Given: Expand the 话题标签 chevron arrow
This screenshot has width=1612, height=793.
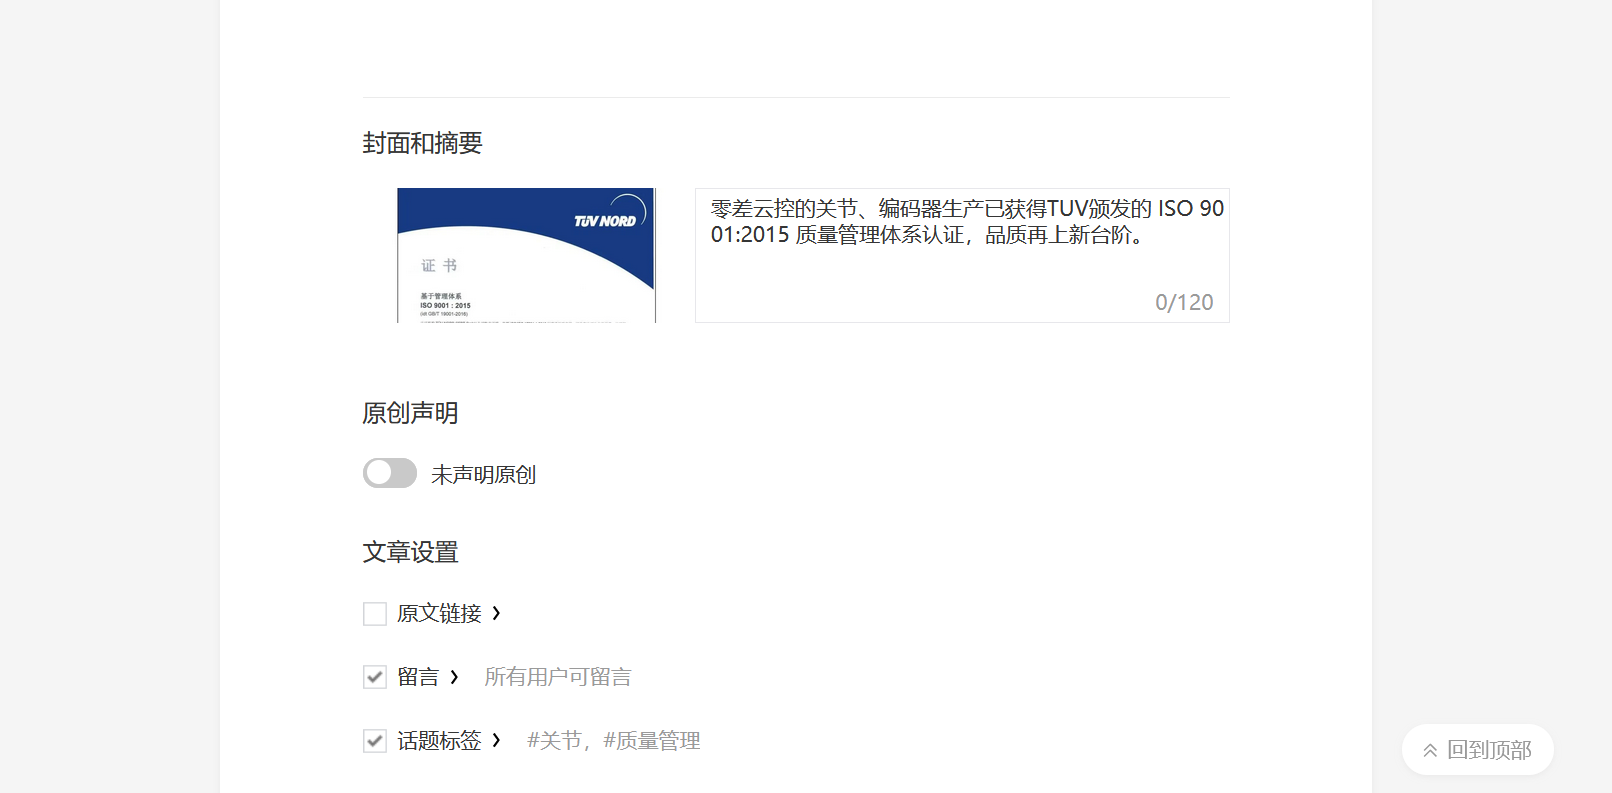Looking at the screenshot, I should tap(496, 740).
